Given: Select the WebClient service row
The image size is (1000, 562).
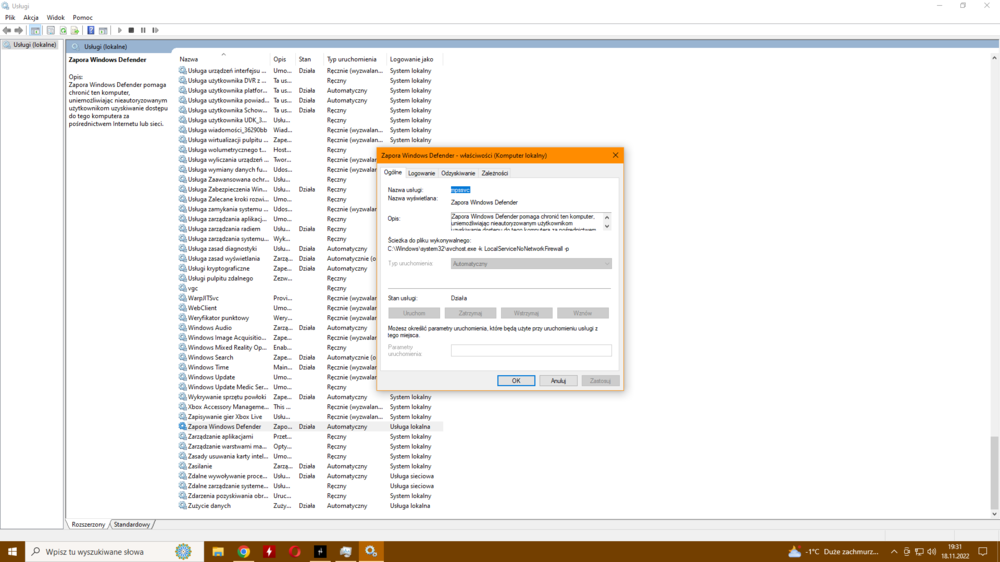Looking at the screenshot, I should pos(310,308).
